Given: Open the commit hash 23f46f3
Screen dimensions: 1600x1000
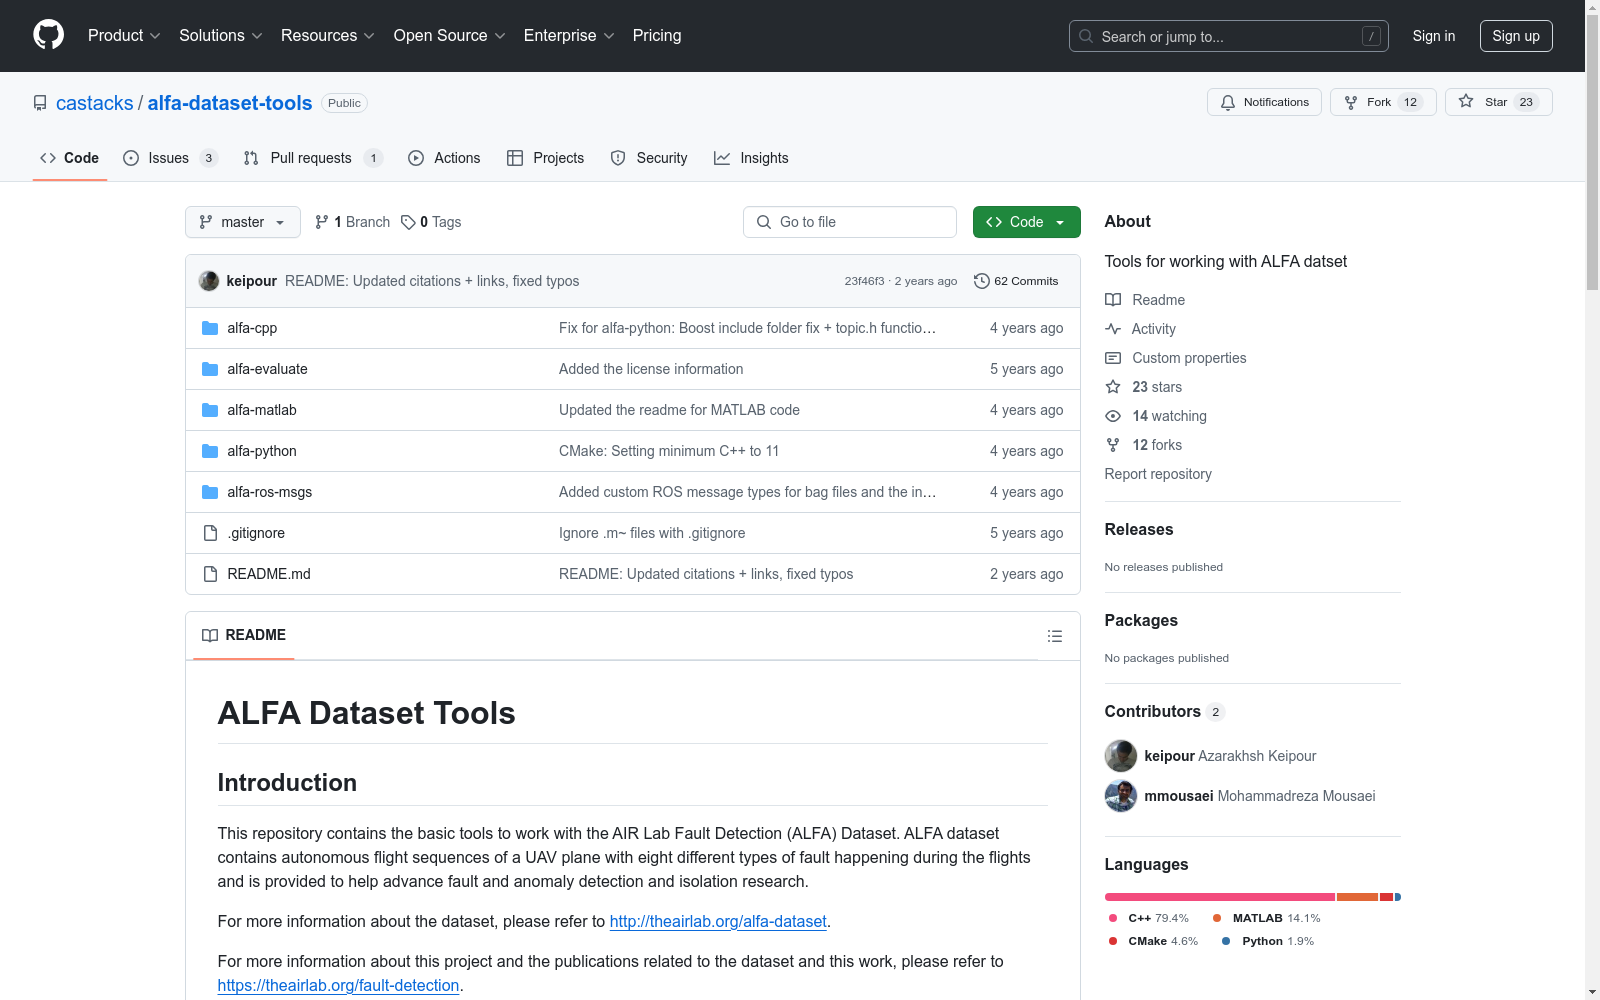Looking at the screenshot, I should [x=864, y=281].
